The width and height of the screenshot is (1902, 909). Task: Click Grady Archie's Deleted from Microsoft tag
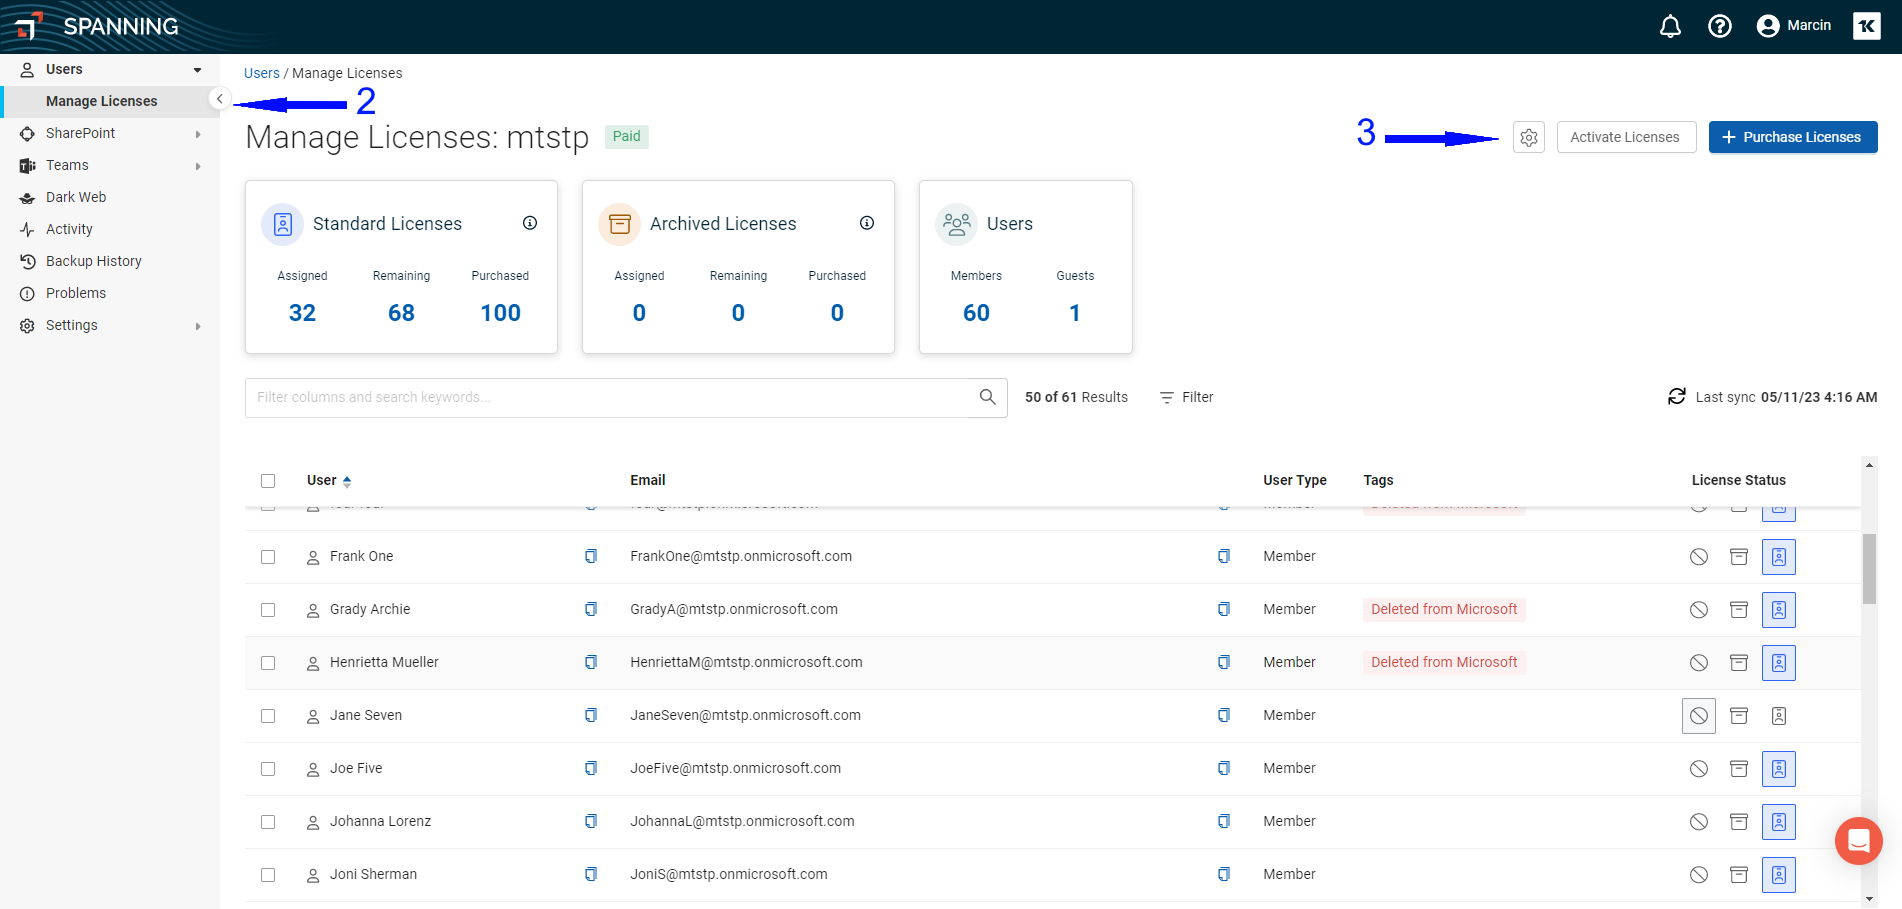[1444, 609]
